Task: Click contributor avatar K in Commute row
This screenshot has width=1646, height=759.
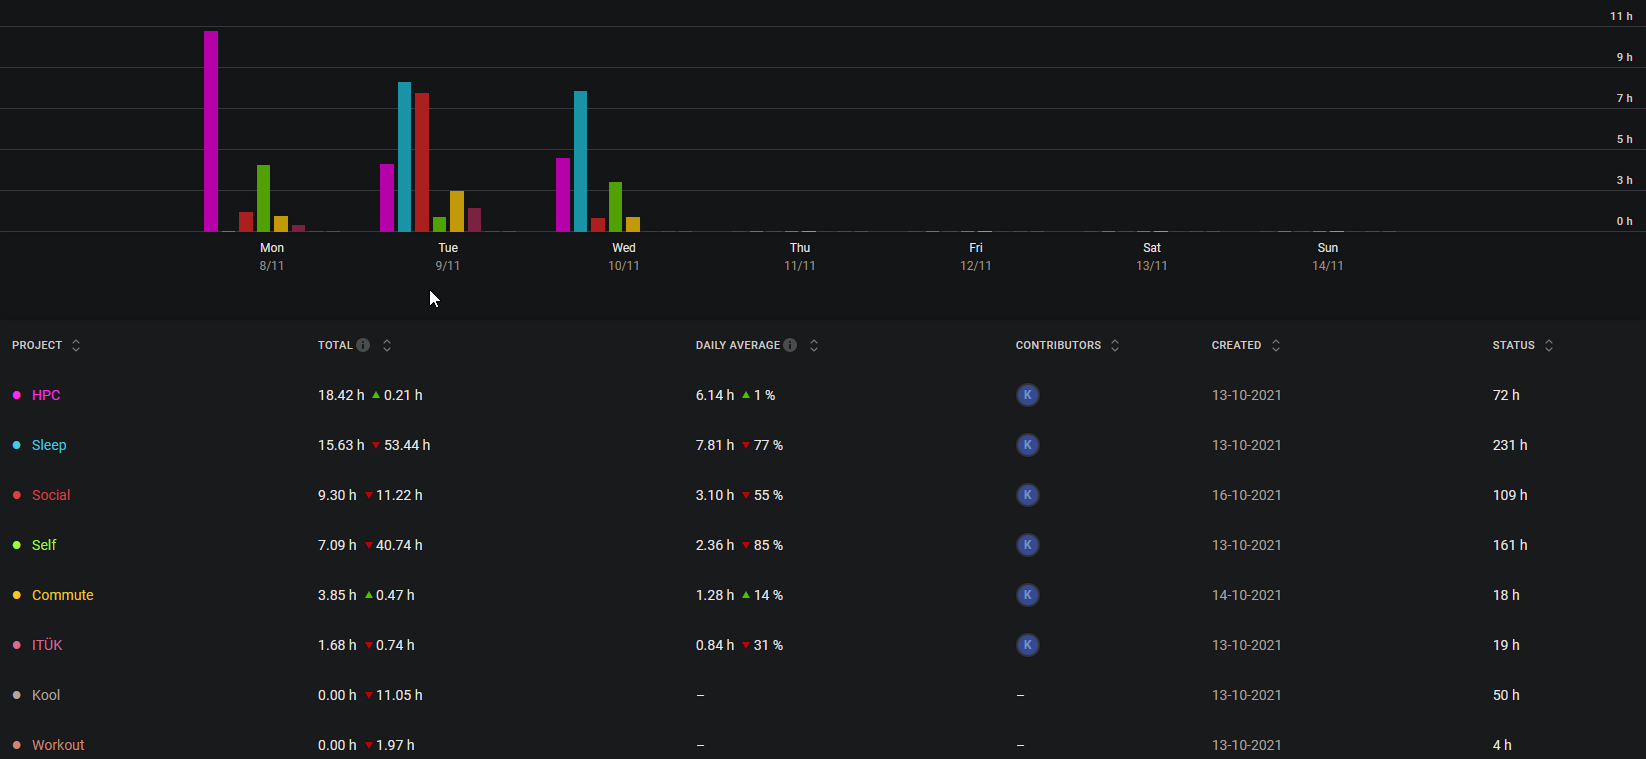Action: 1027,595
